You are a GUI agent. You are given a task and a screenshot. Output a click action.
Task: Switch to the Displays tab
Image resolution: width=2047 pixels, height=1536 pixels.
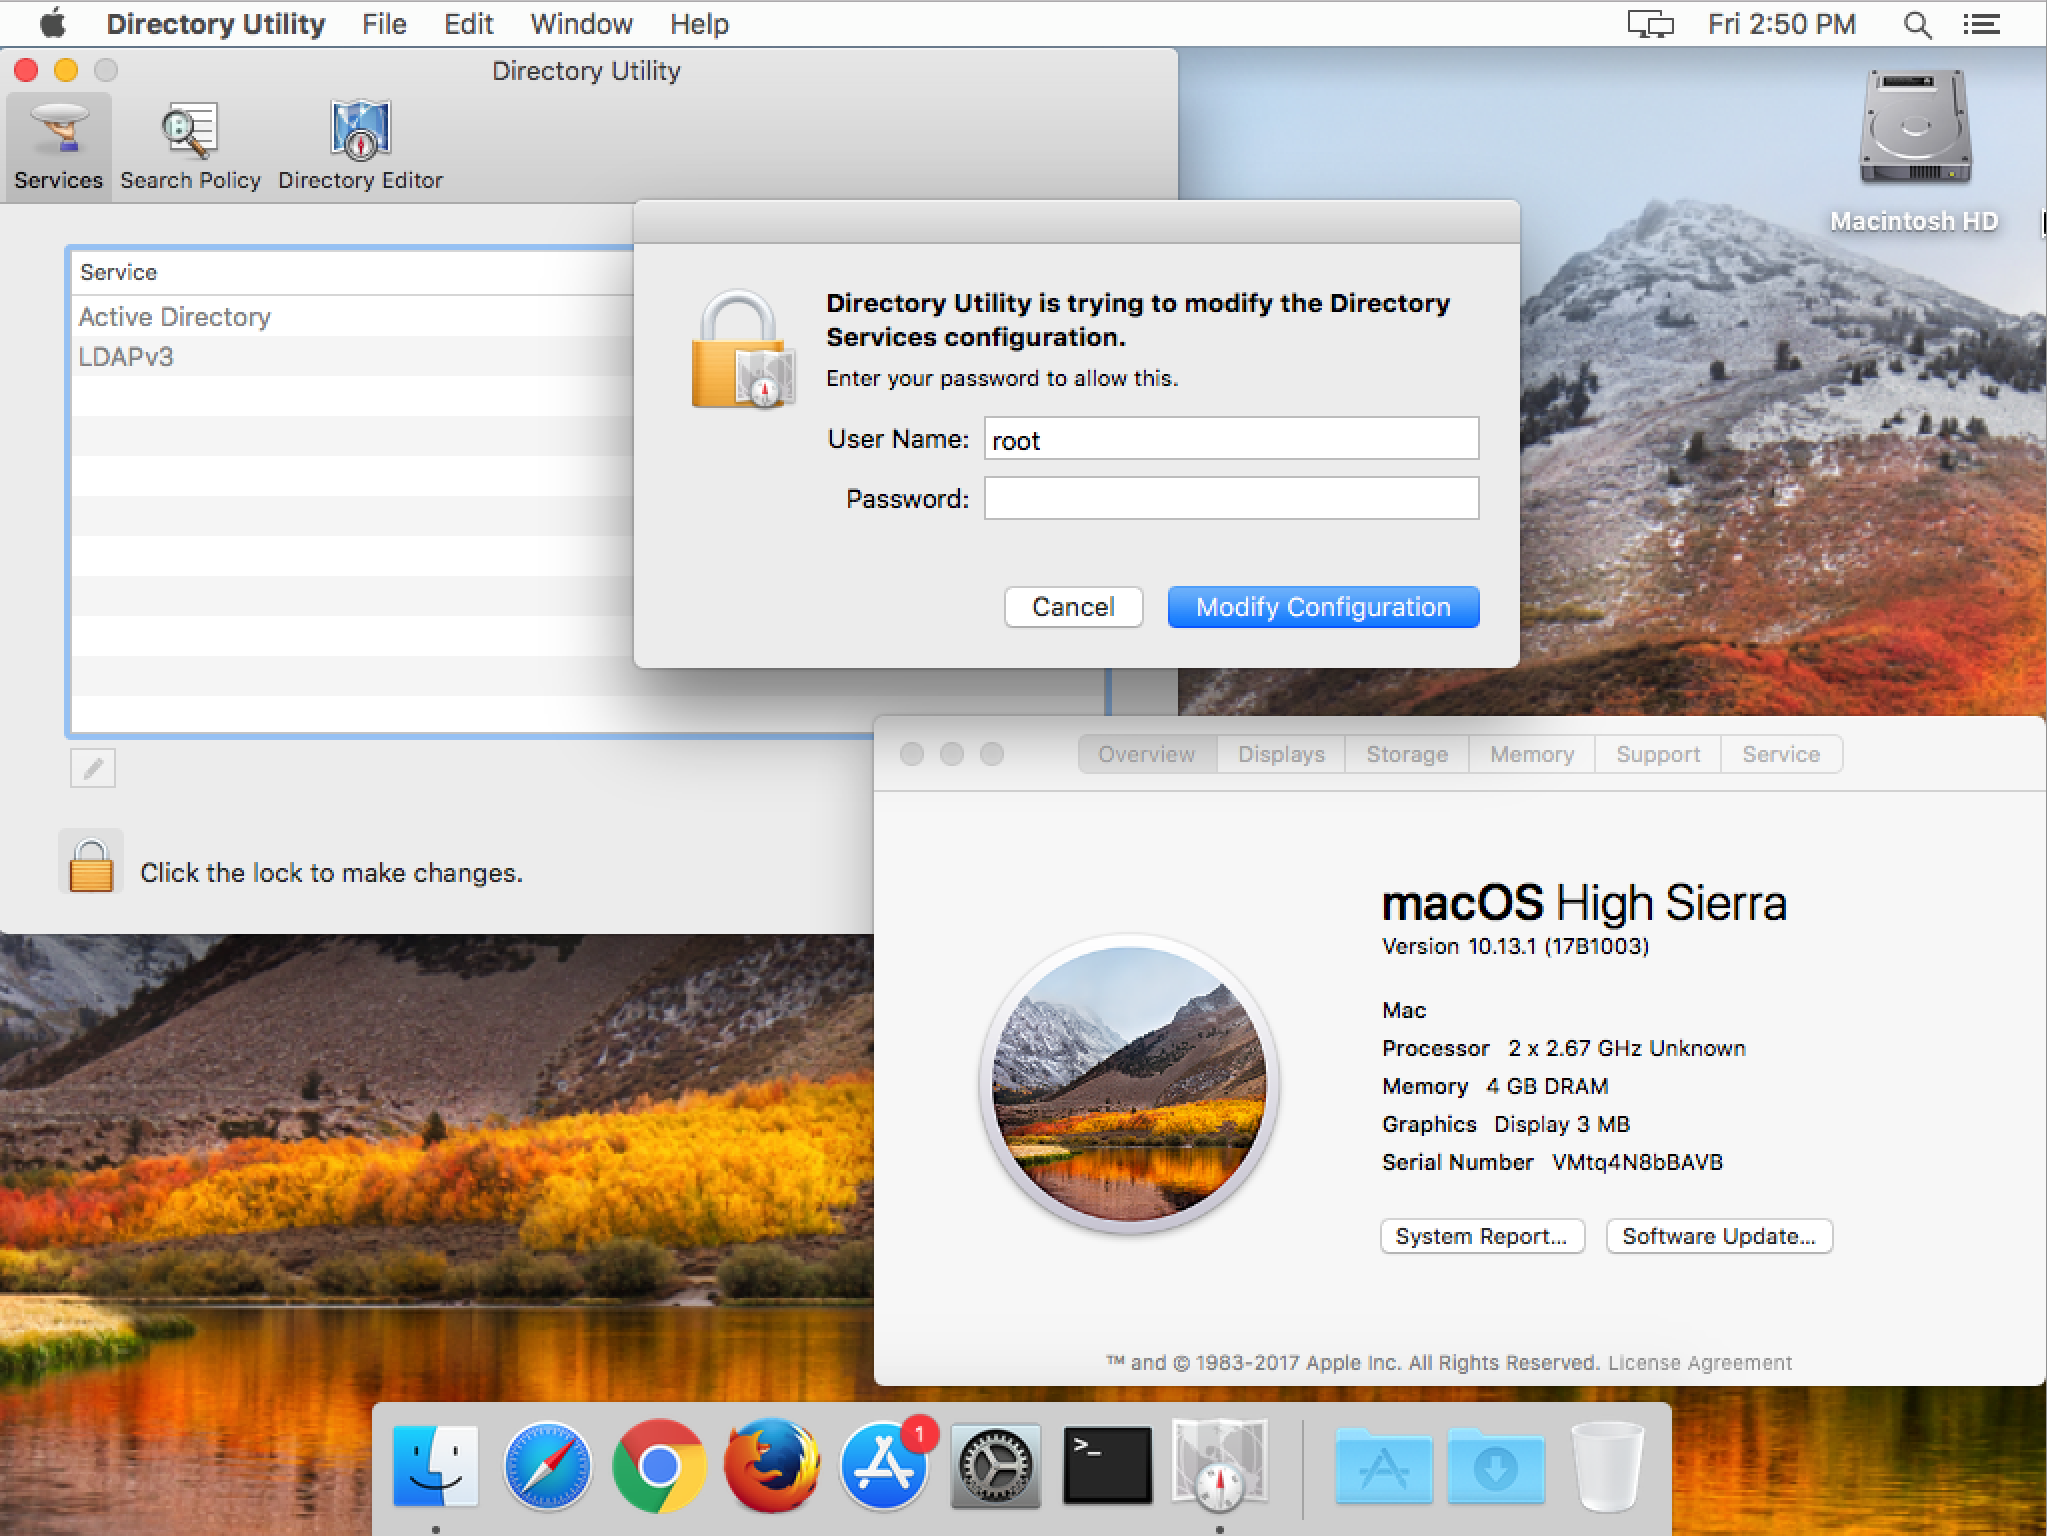(x=1281, y=754)
